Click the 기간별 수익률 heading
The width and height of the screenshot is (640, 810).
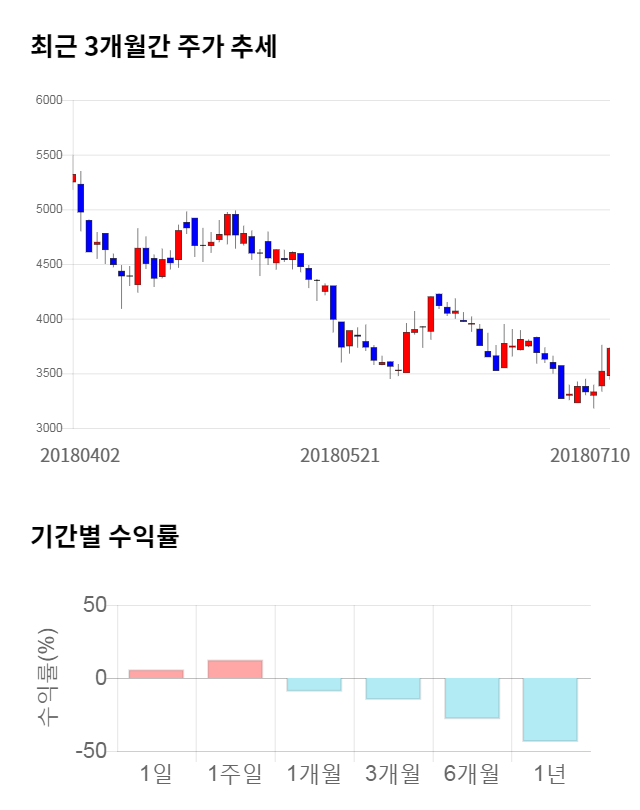tap(104, 536)
